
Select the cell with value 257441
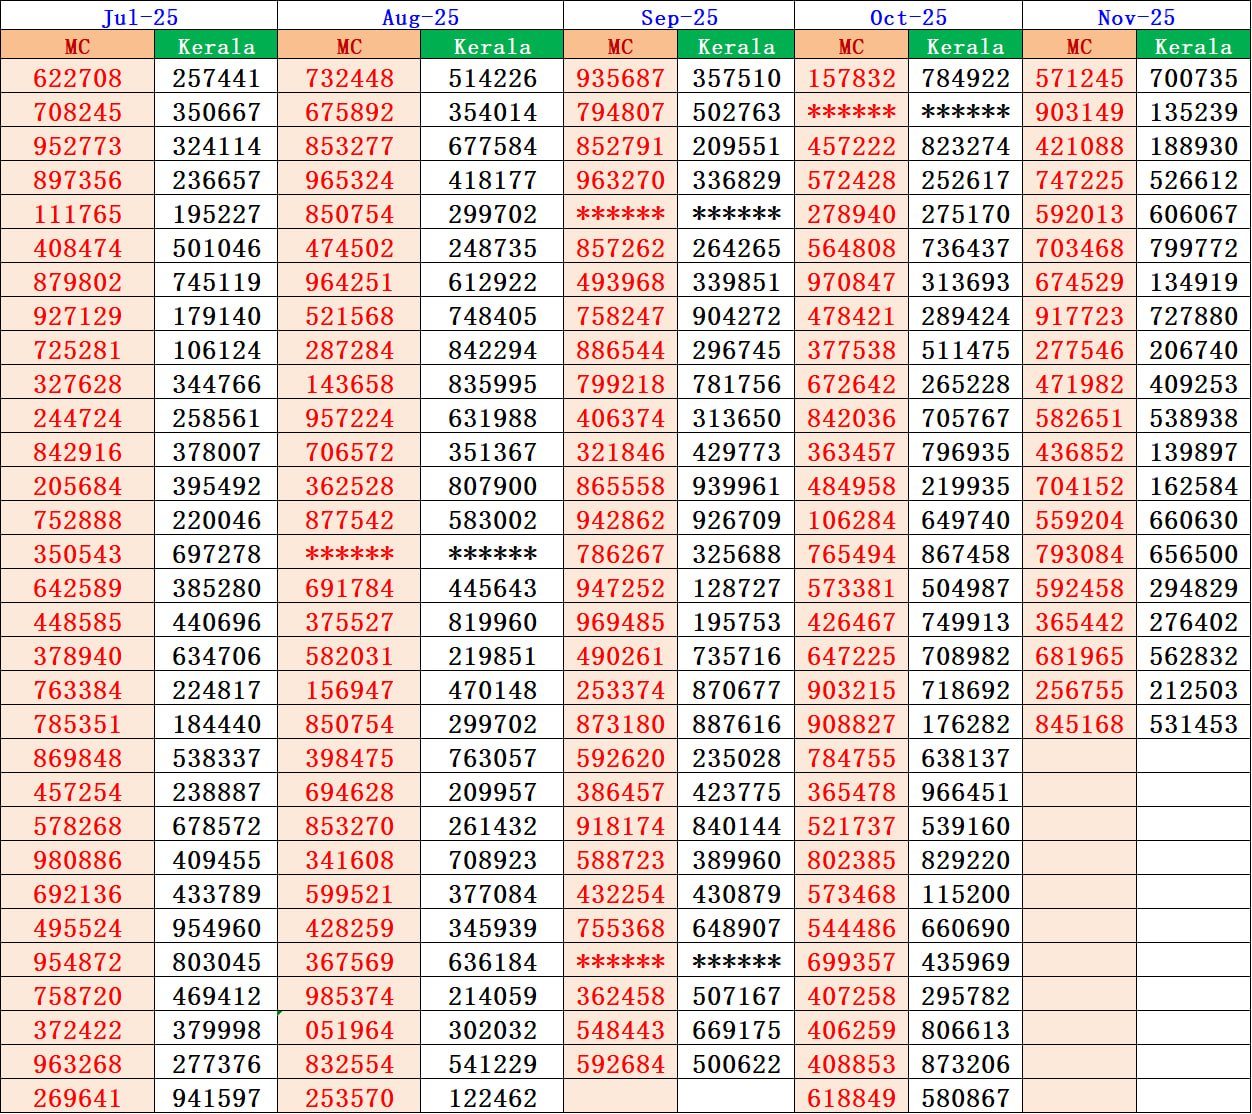pyautogui.click(x=215, y=77)
